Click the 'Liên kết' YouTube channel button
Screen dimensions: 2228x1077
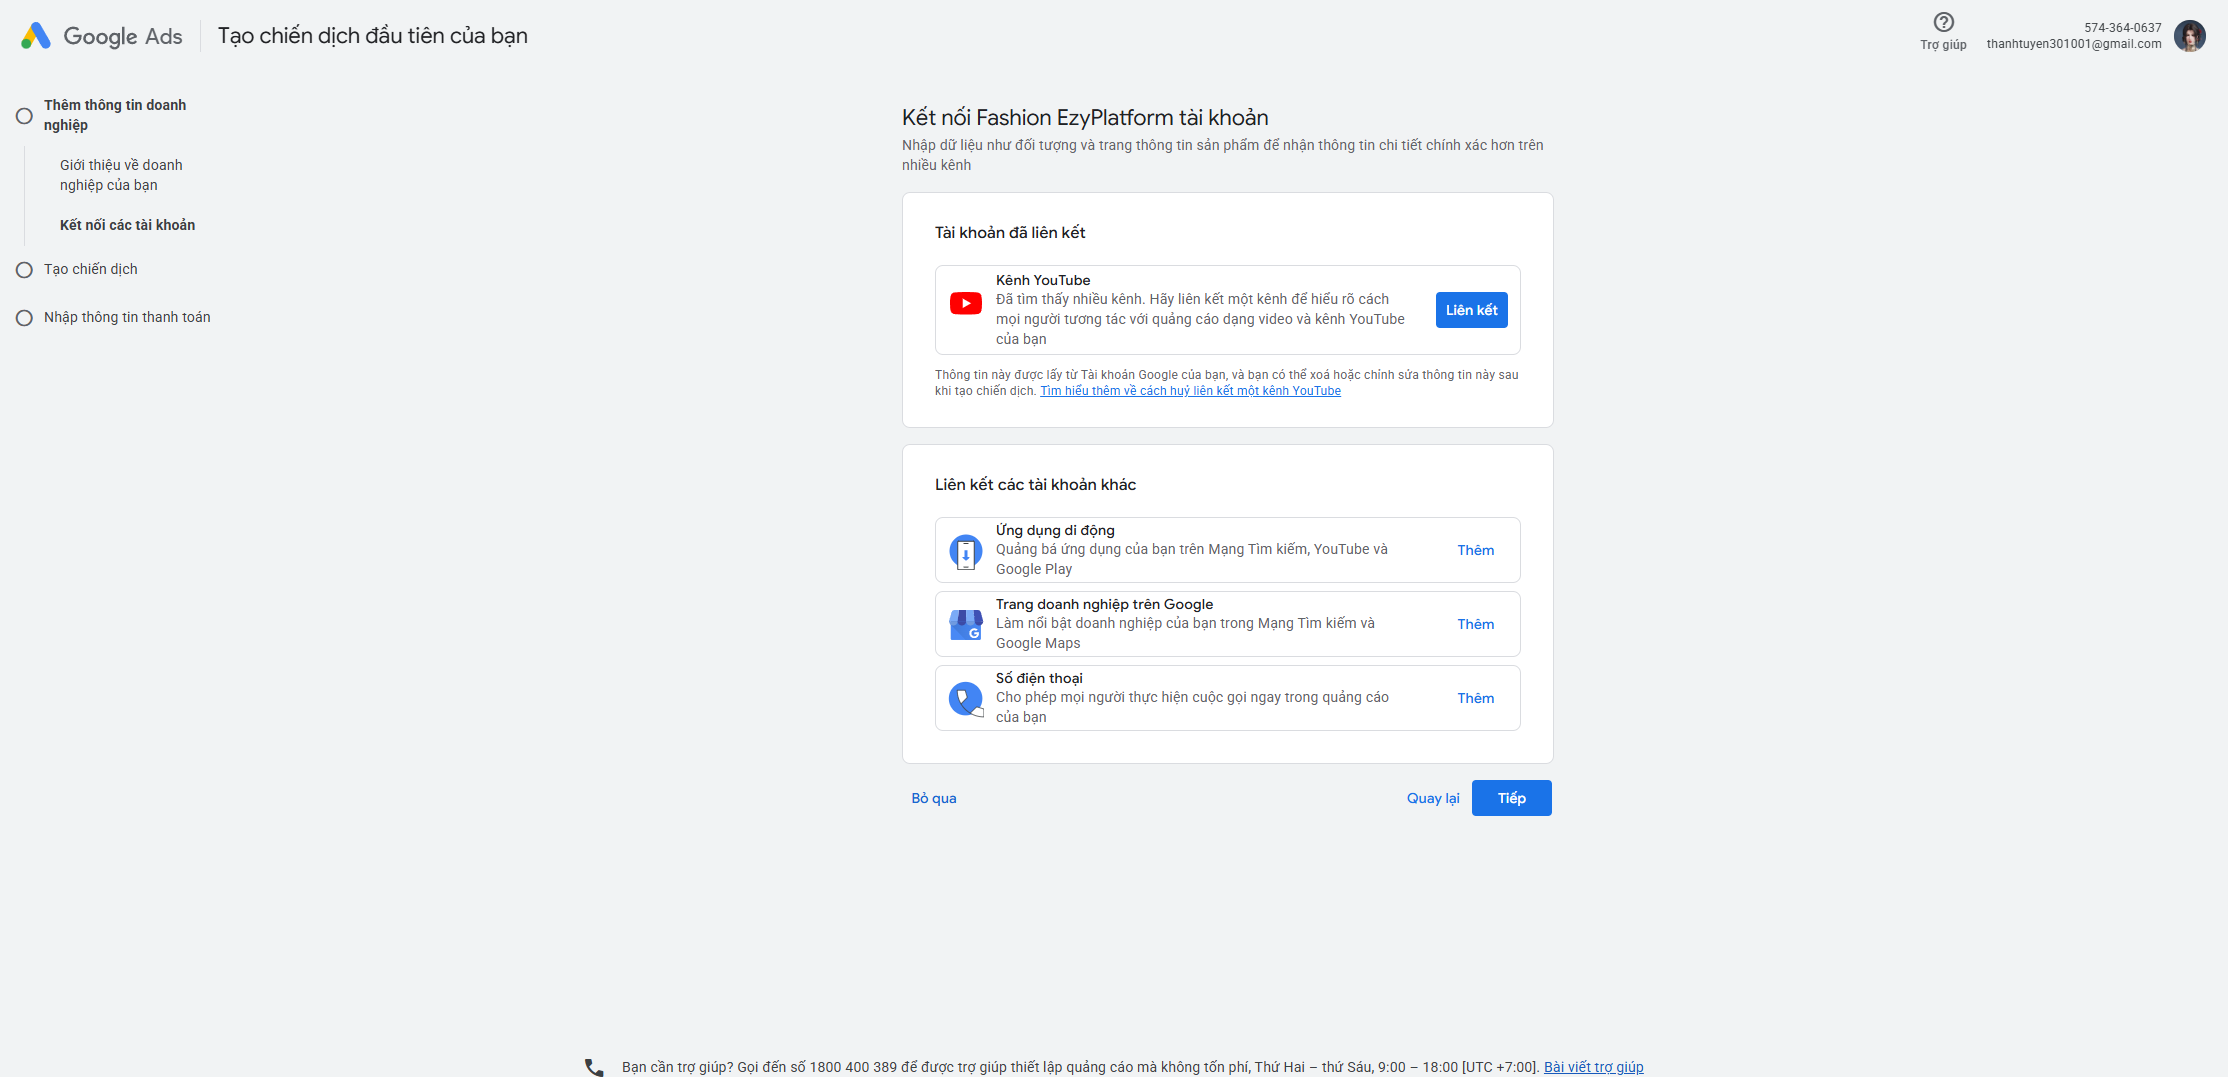[1472, 310]
